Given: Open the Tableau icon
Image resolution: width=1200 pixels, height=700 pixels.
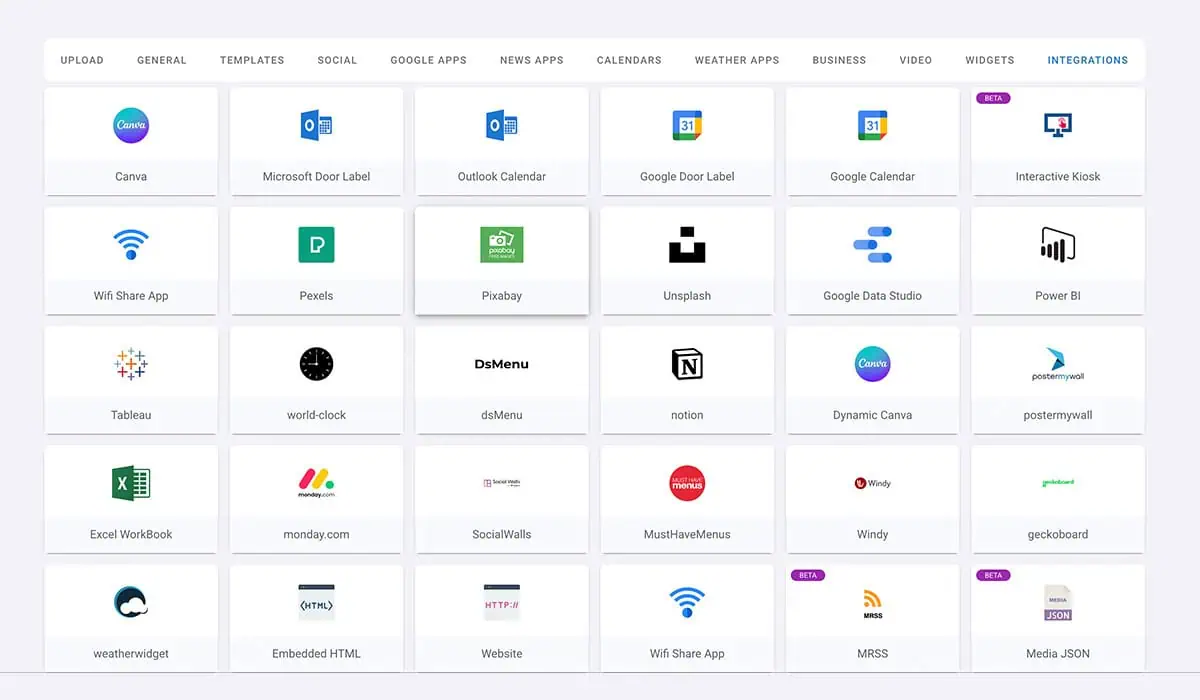Looking at the screenshot, I should [x=131, y=364].
